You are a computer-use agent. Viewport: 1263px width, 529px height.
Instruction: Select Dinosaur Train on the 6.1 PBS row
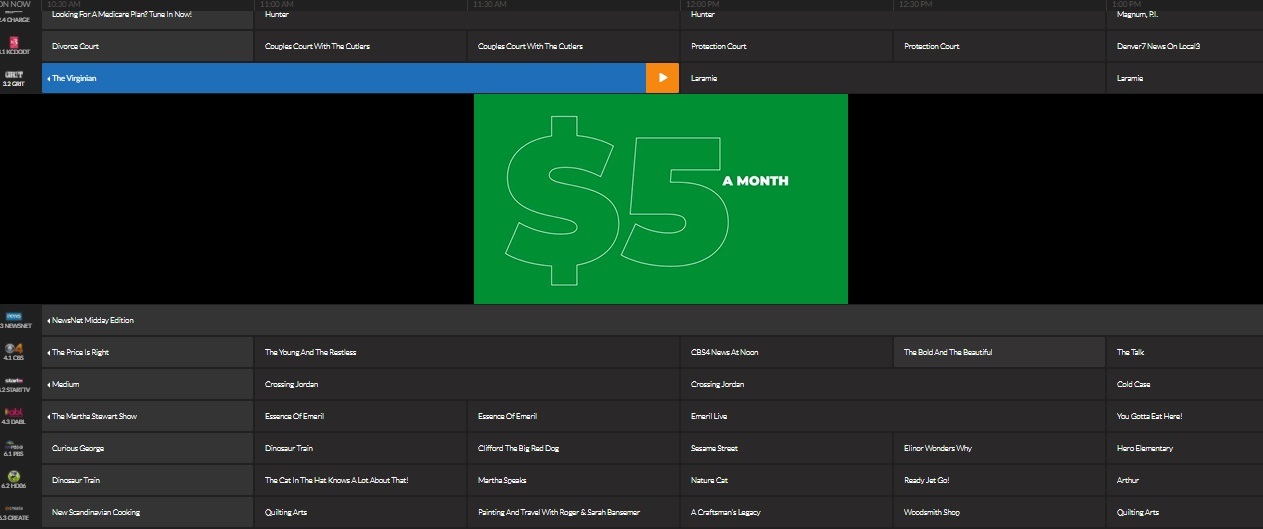tap(360, 448)
